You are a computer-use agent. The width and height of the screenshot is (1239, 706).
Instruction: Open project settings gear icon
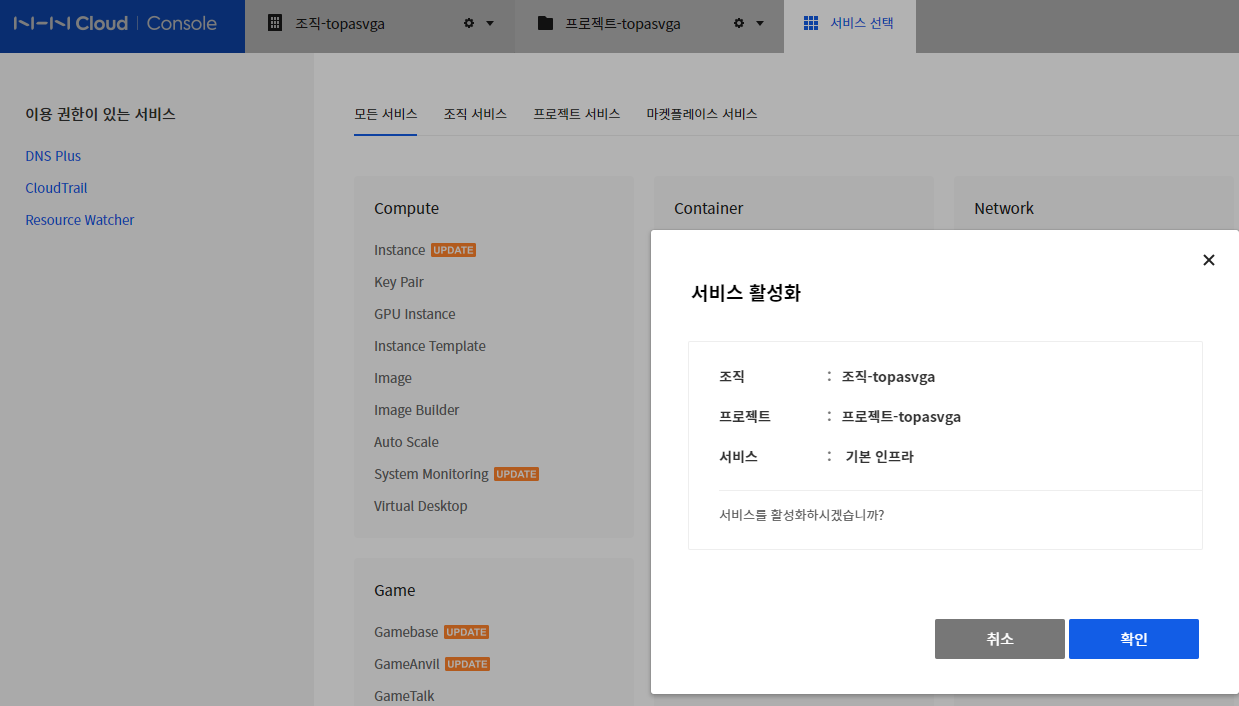click(739, 23)
